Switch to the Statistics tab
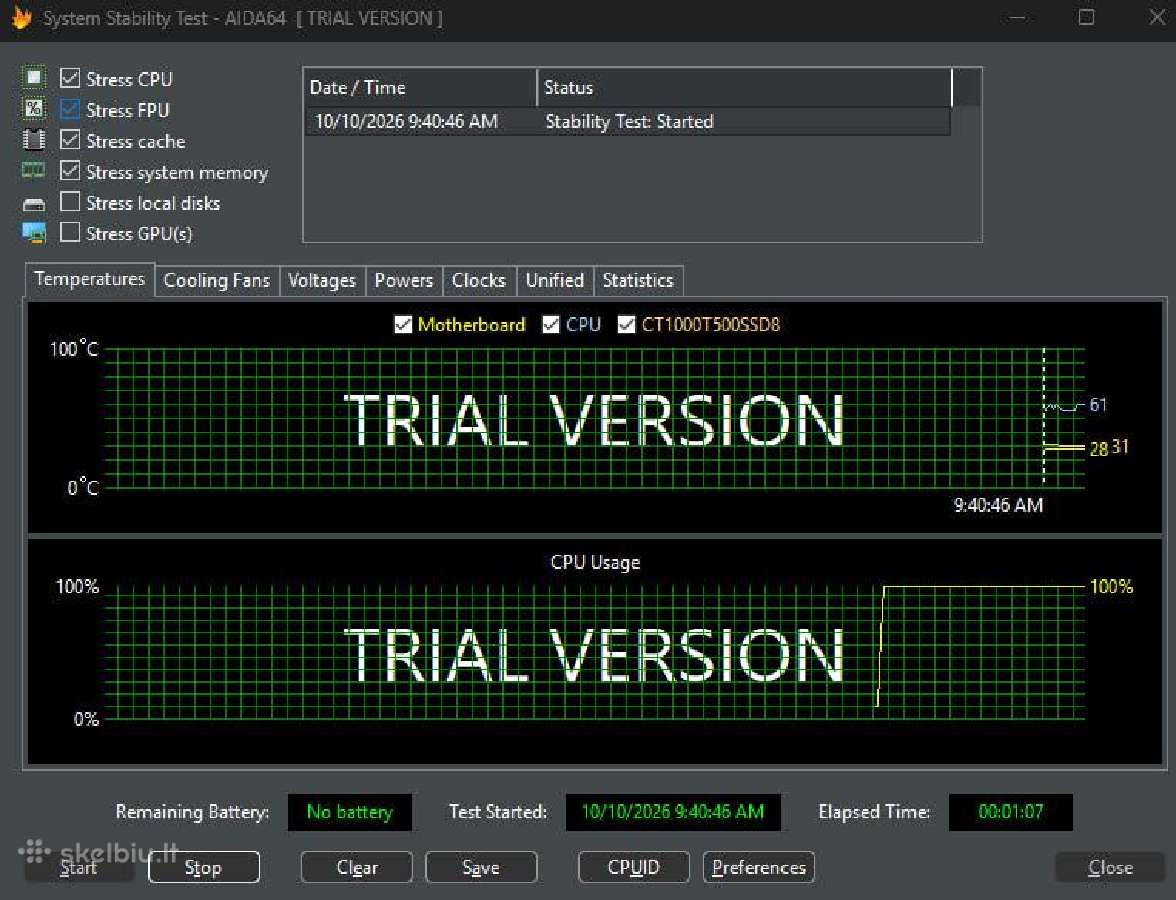This screenshot has height=900, width=1176. pos(638,280)
